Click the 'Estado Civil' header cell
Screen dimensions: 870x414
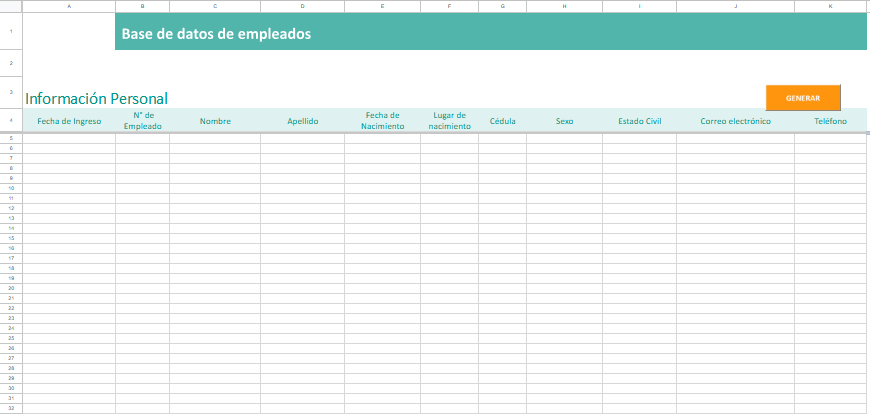[639, 121]
